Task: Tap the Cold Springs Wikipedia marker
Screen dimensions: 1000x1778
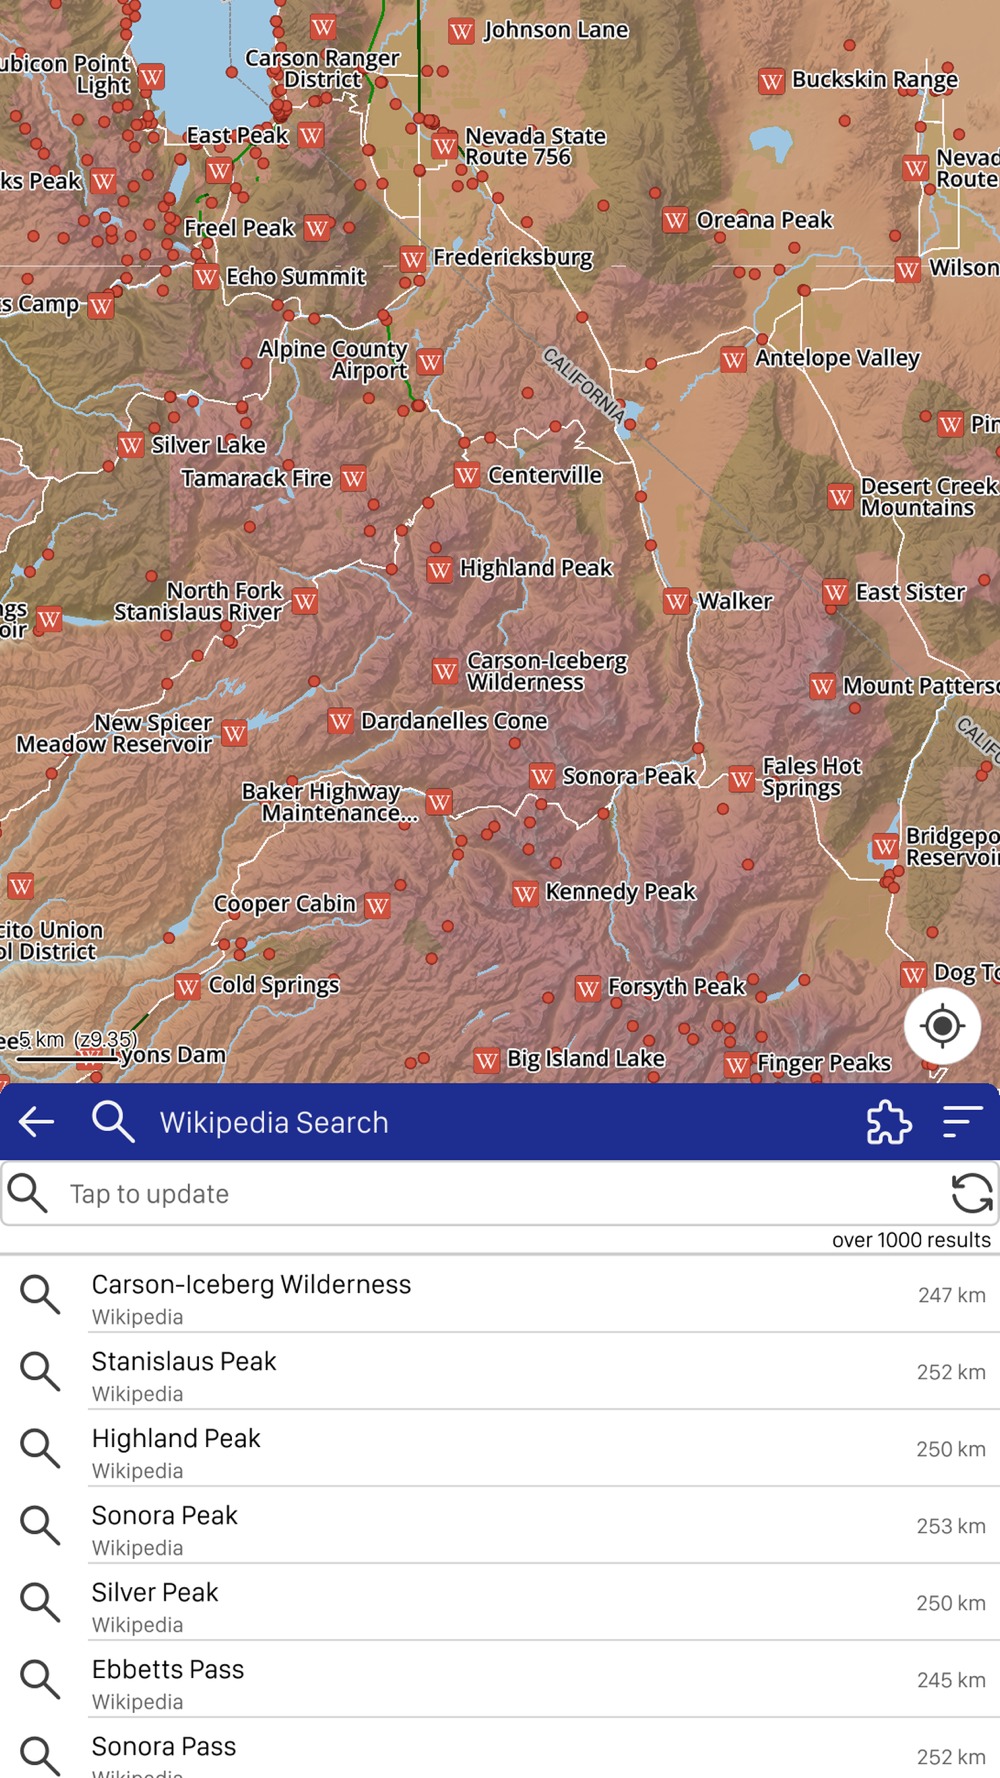Action: 187,987
